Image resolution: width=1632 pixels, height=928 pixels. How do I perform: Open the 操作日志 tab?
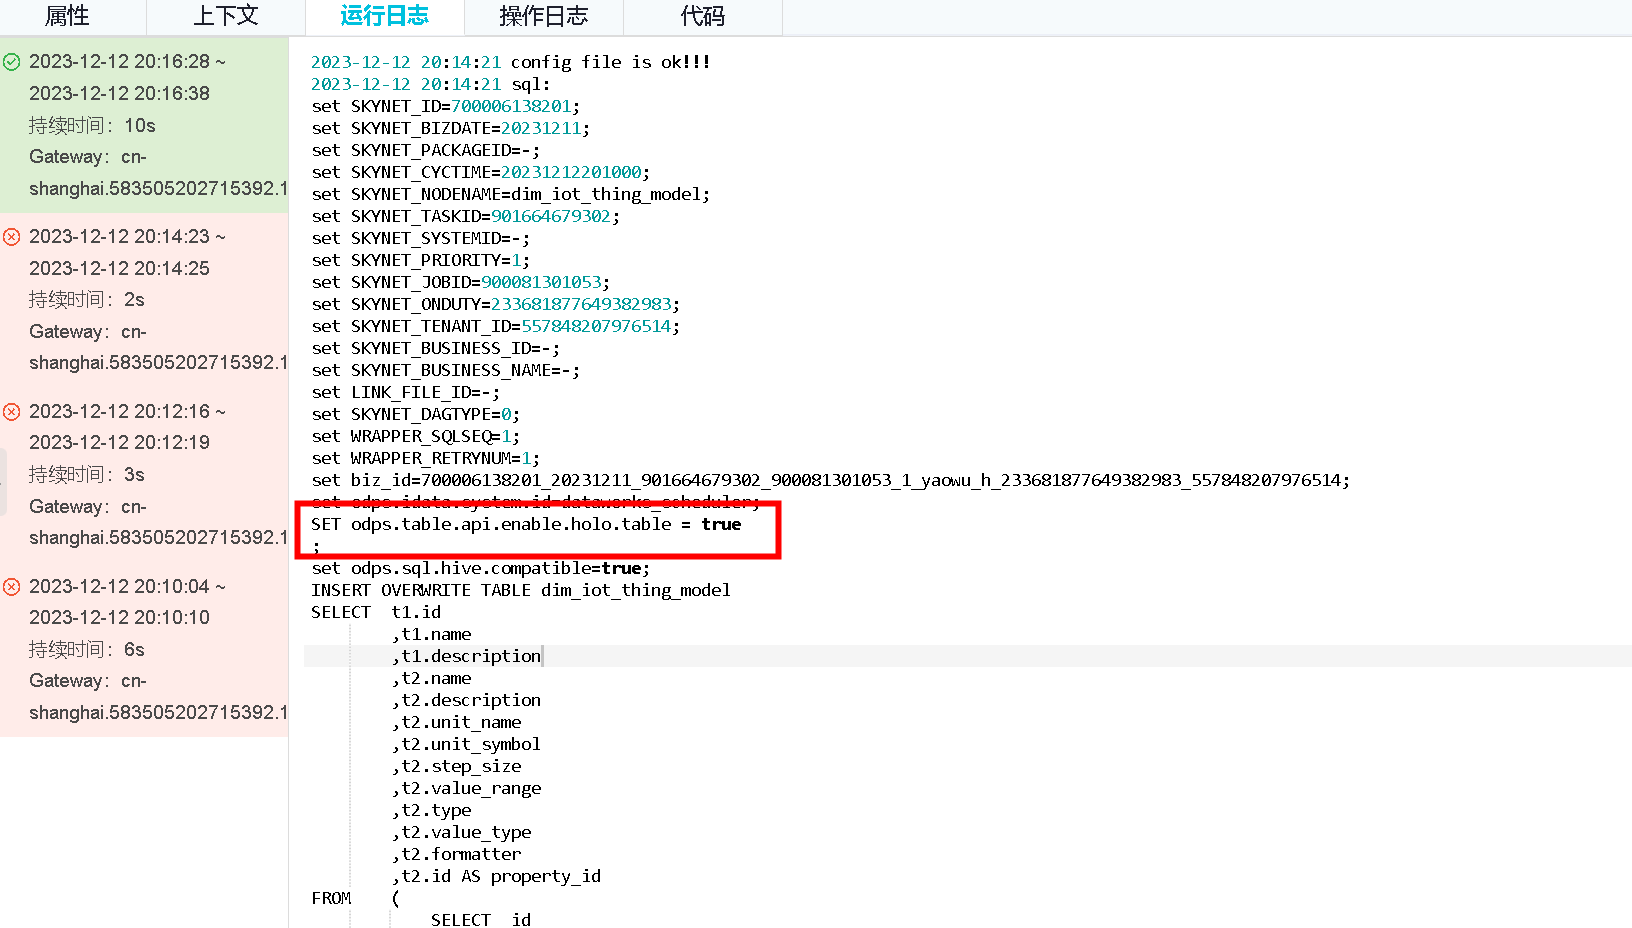[x=544, y=16]
